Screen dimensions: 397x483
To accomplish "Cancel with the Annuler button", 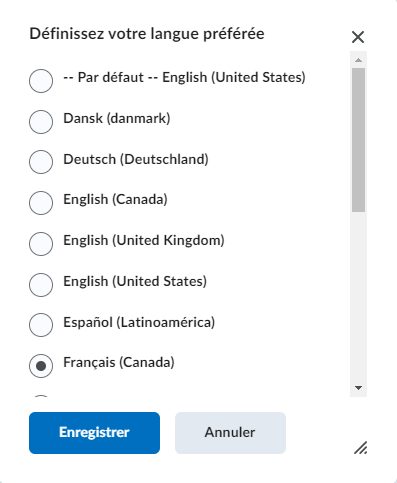I will tap(230, 433).
